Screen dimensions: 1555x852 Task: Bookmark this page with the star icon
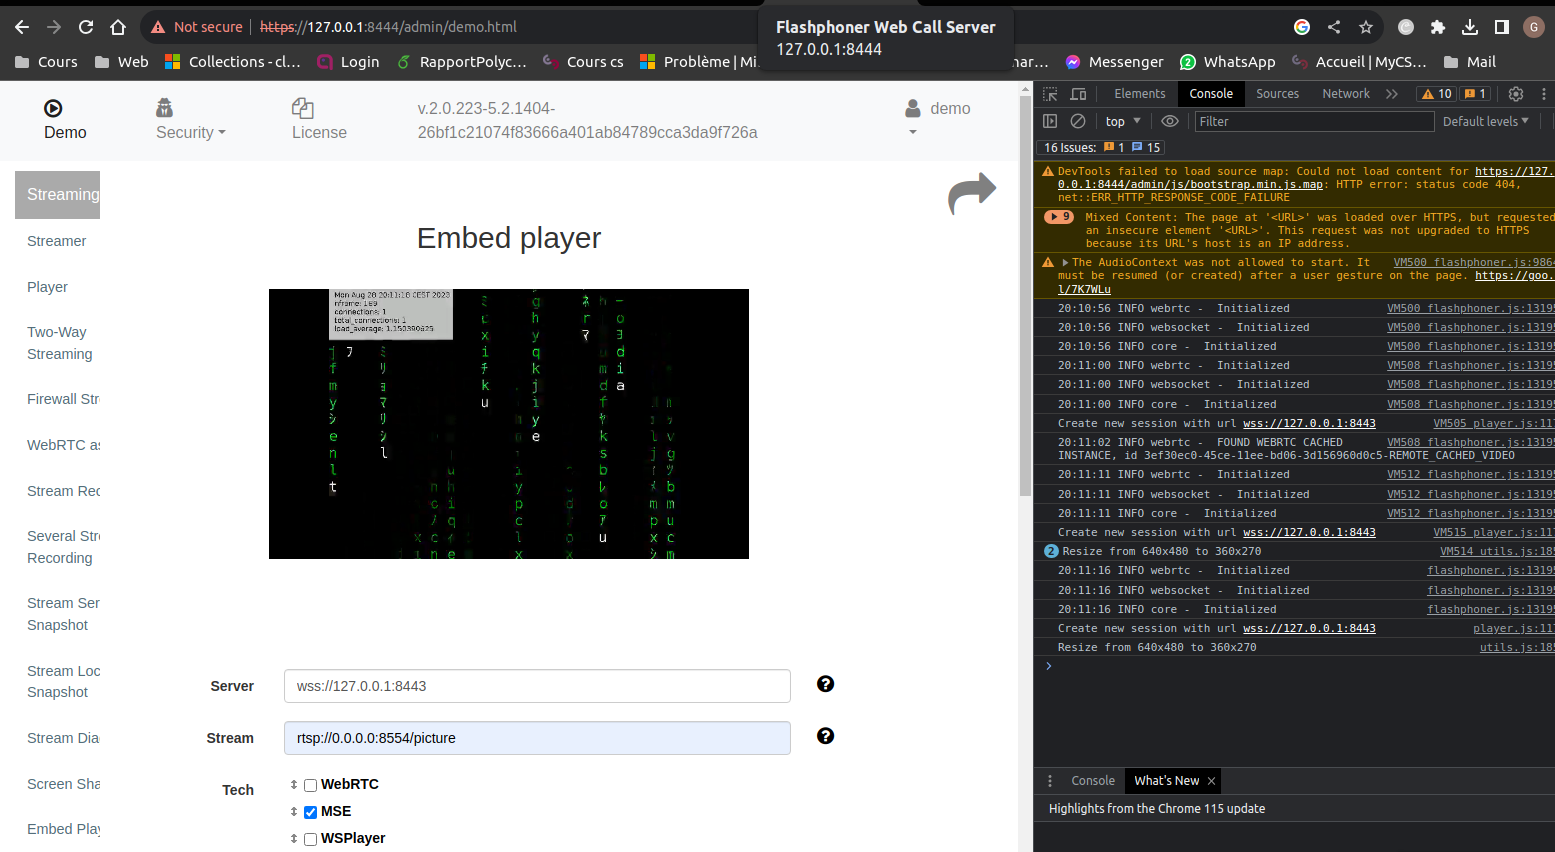tap(1366, 27)
